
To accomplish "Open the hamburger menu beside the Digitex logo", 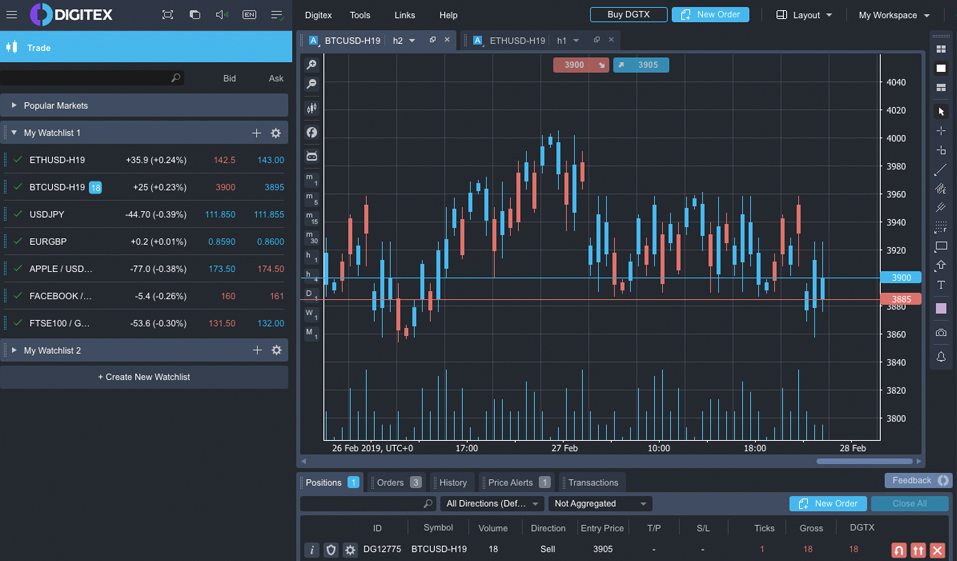I will [12, 15].
